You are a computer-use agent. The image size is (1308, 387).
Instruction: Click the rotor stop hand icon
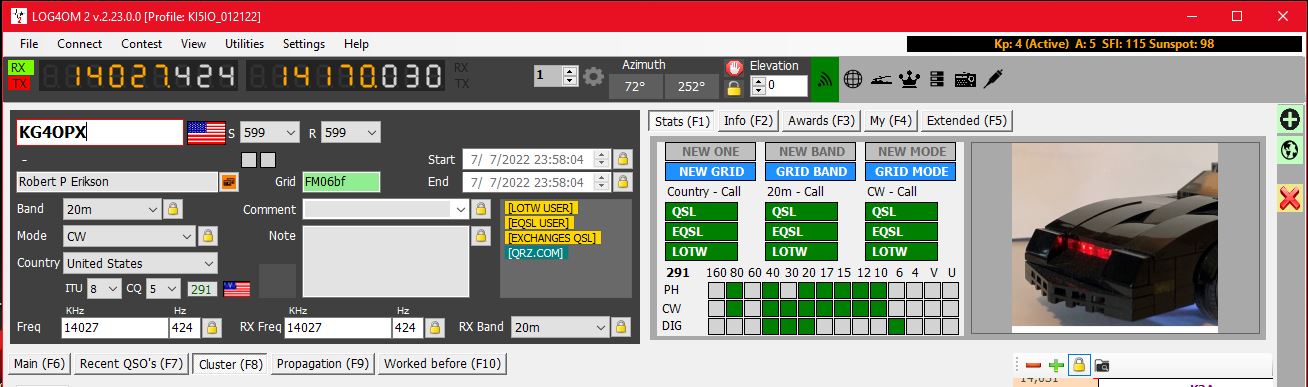[x=734, y=67]
